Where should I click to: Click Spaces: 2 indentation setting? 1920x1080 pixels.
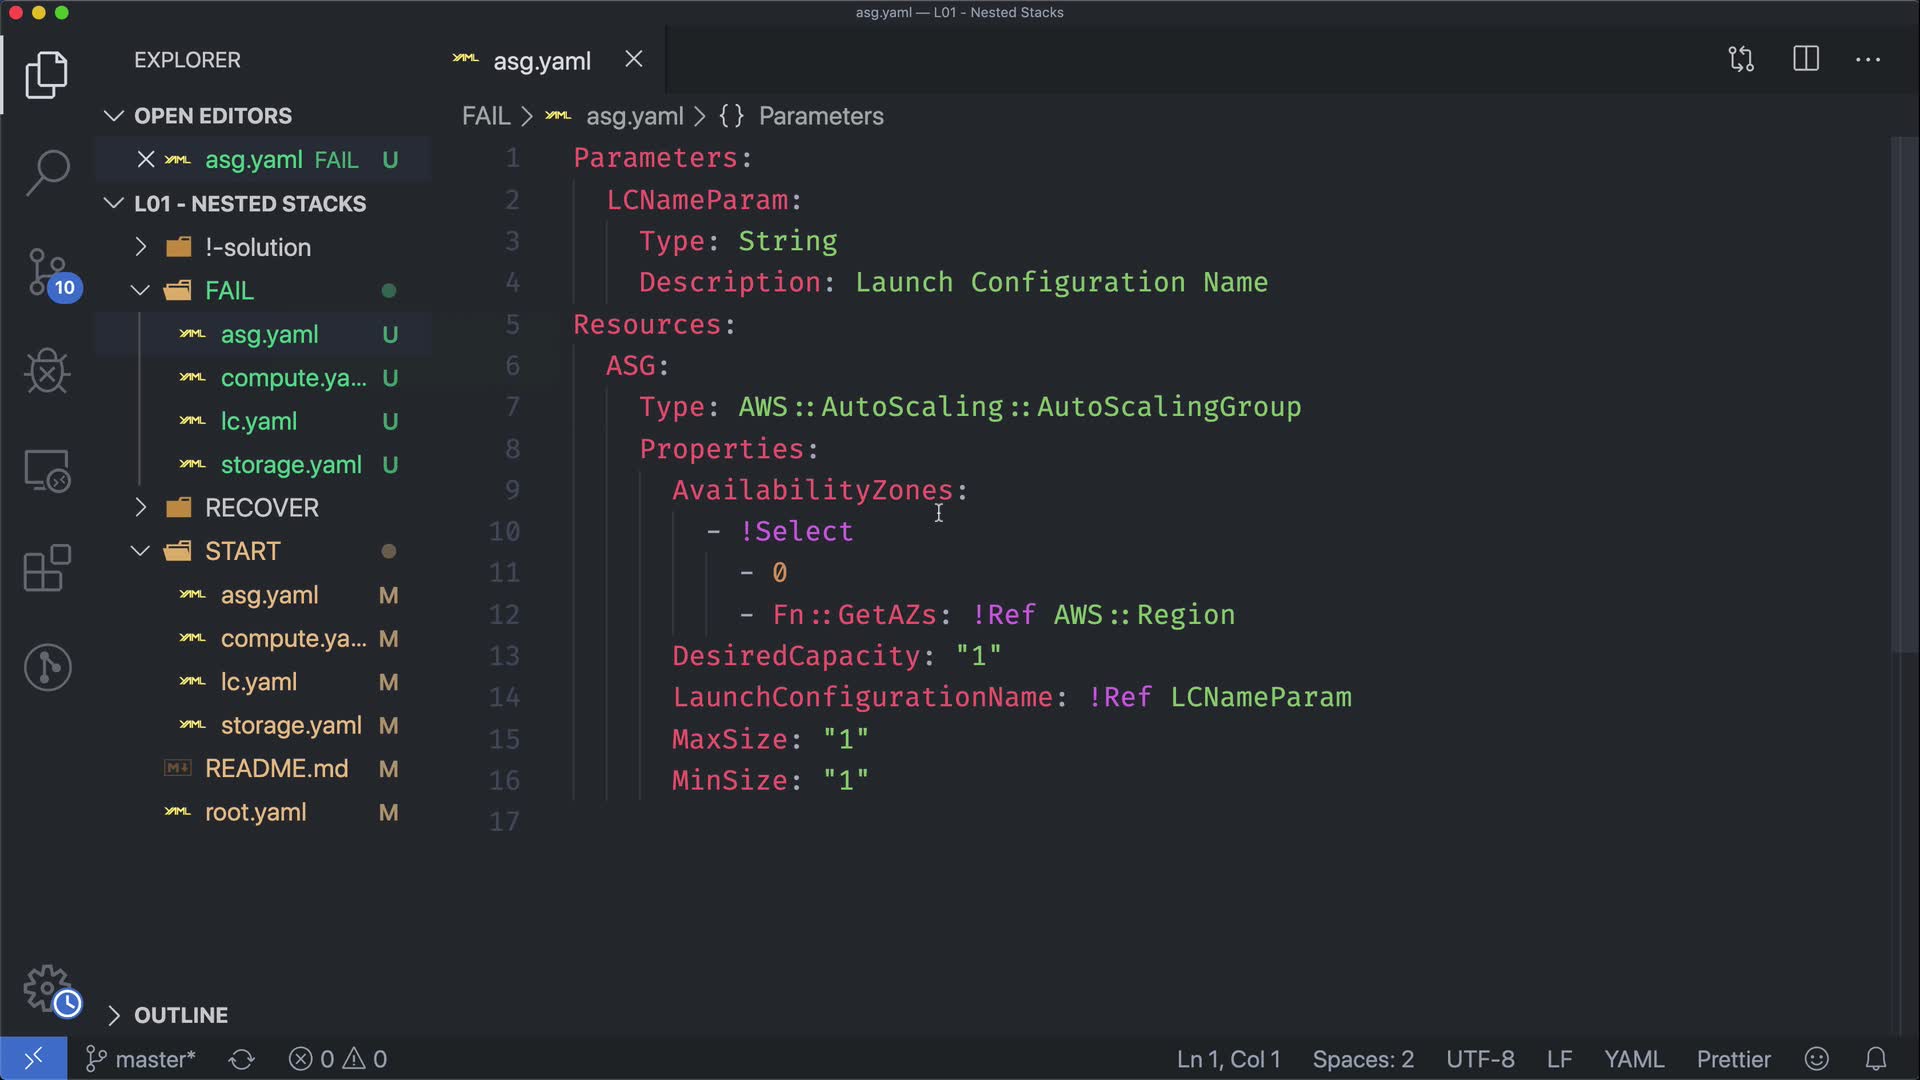[1363, 1059]
